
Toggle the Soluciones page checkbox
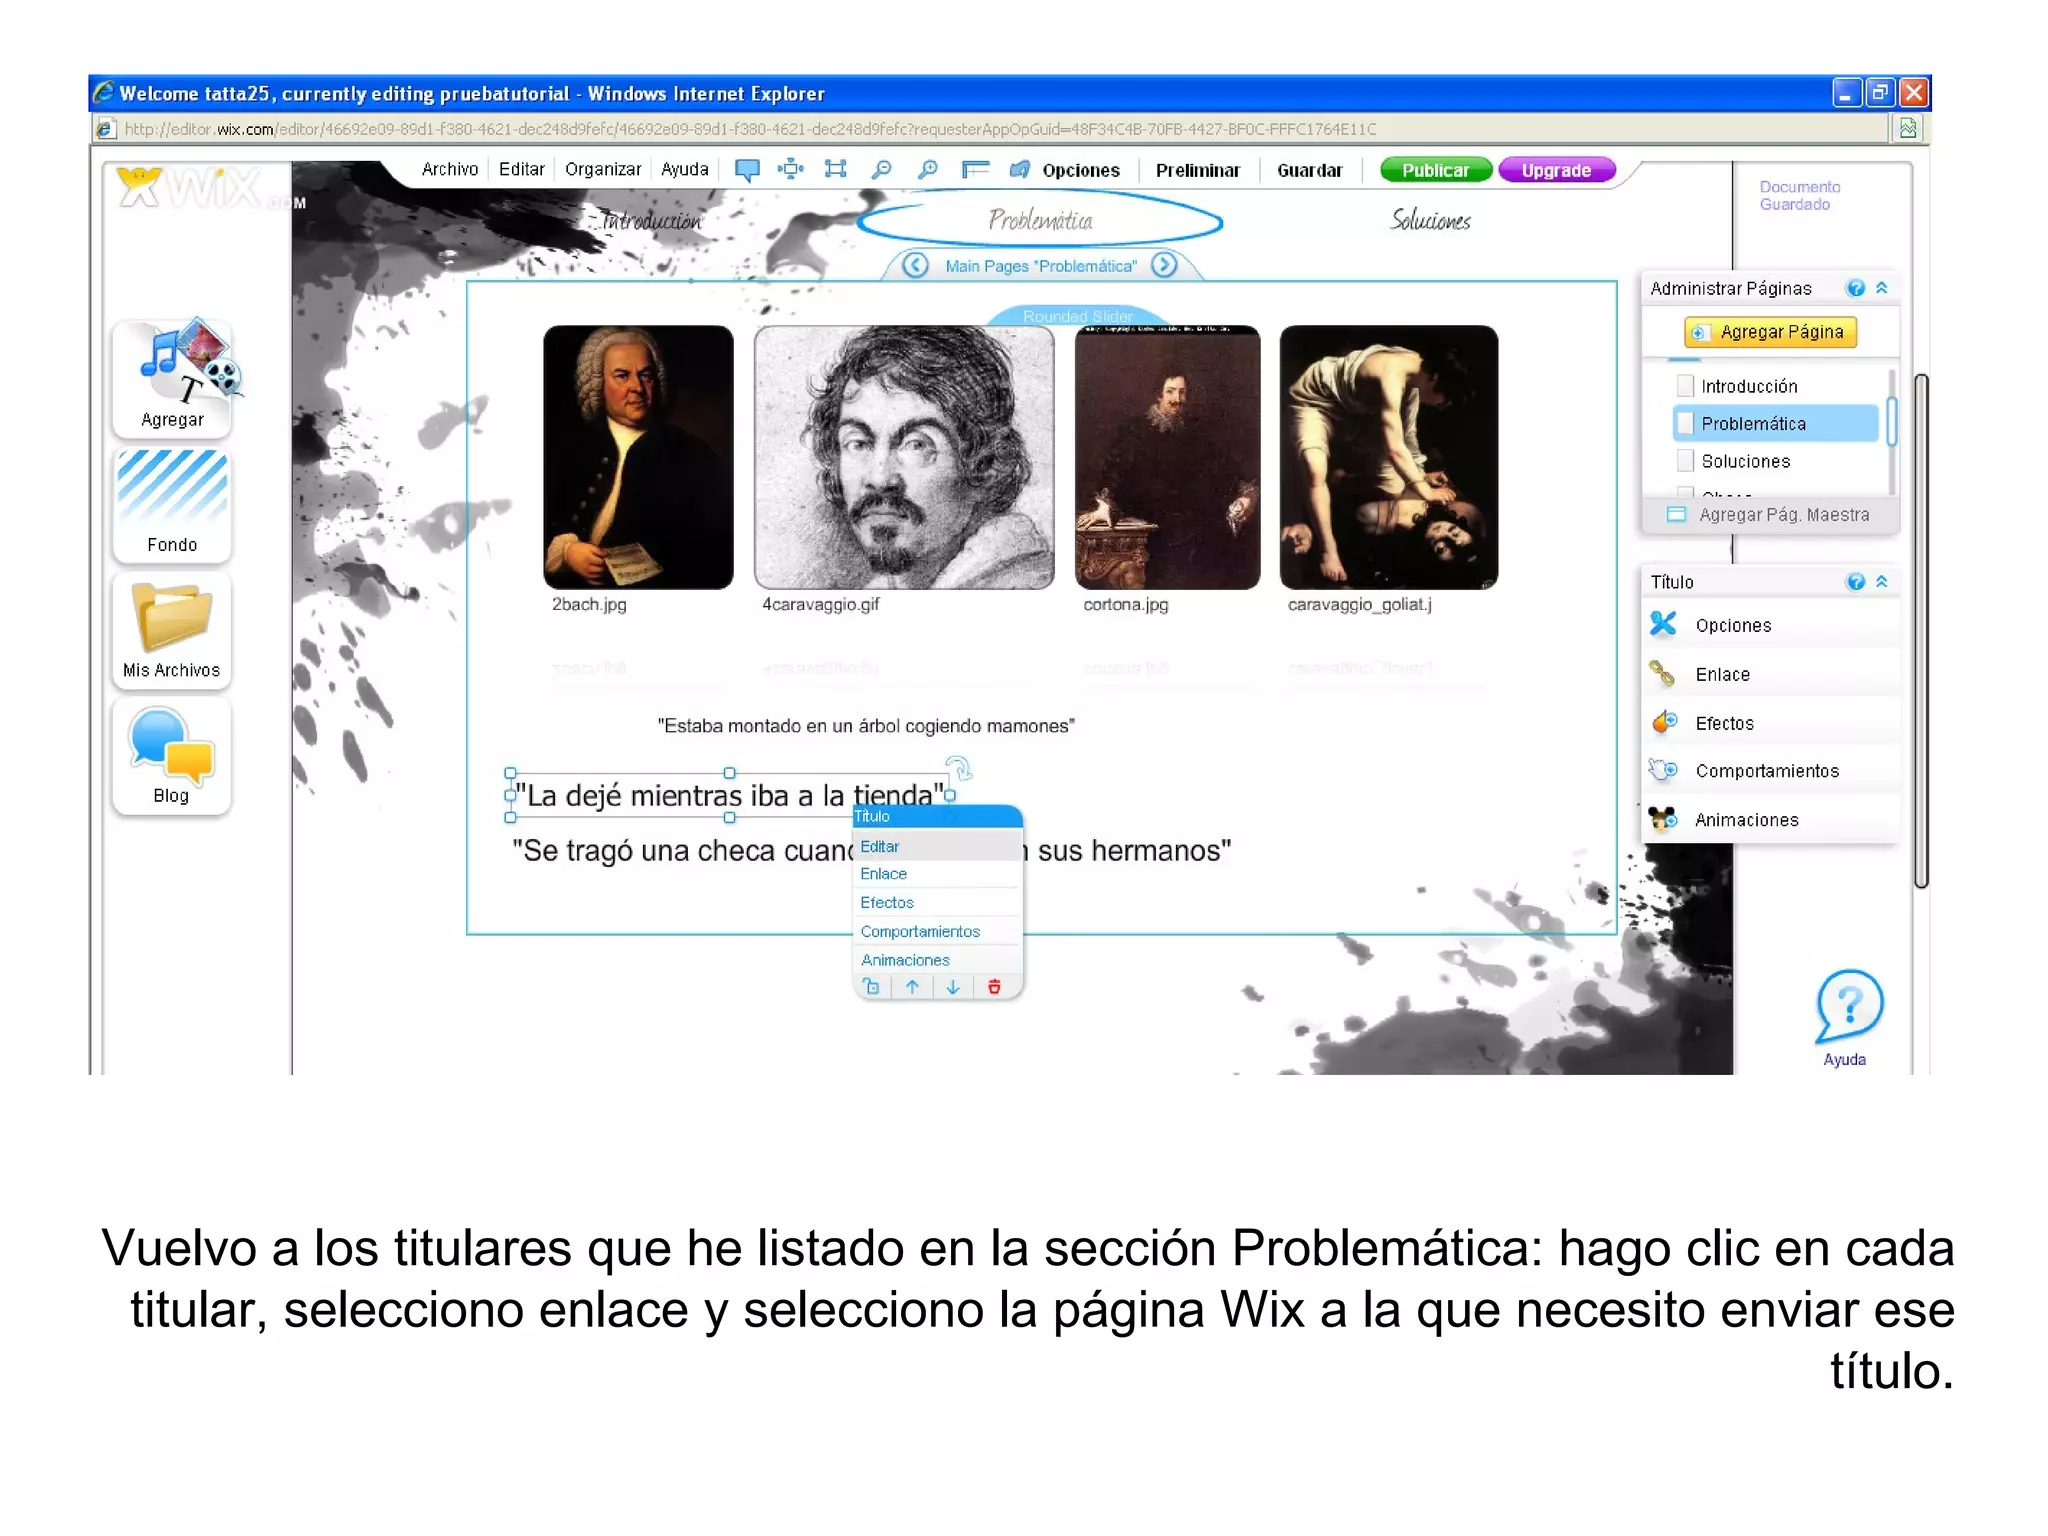tap(1685, 460)
